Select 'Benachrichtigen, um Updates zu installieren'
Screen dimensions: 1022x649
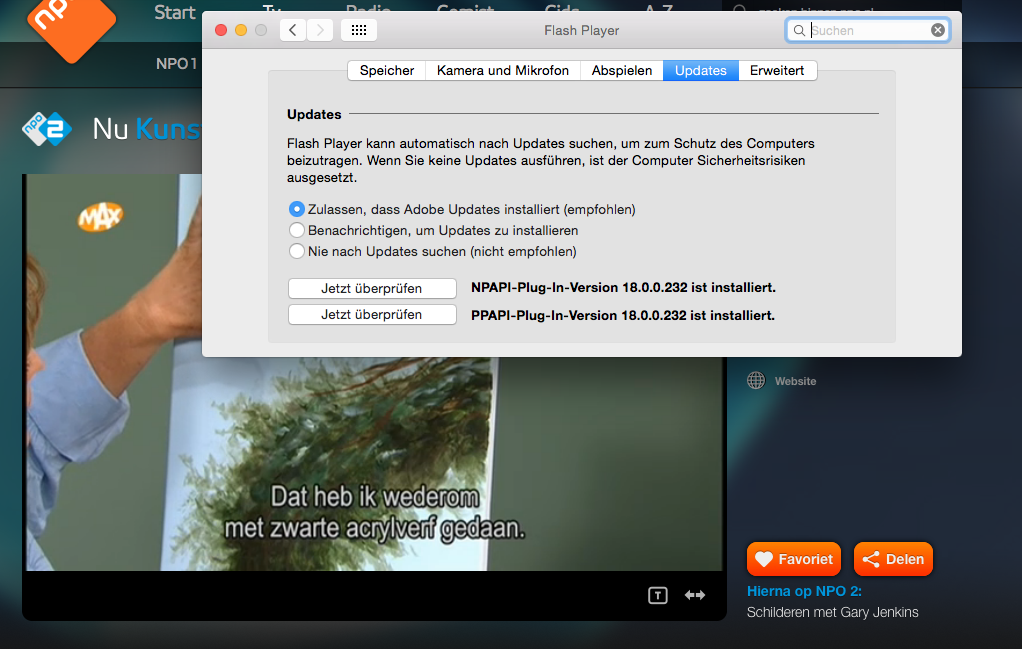296,231
